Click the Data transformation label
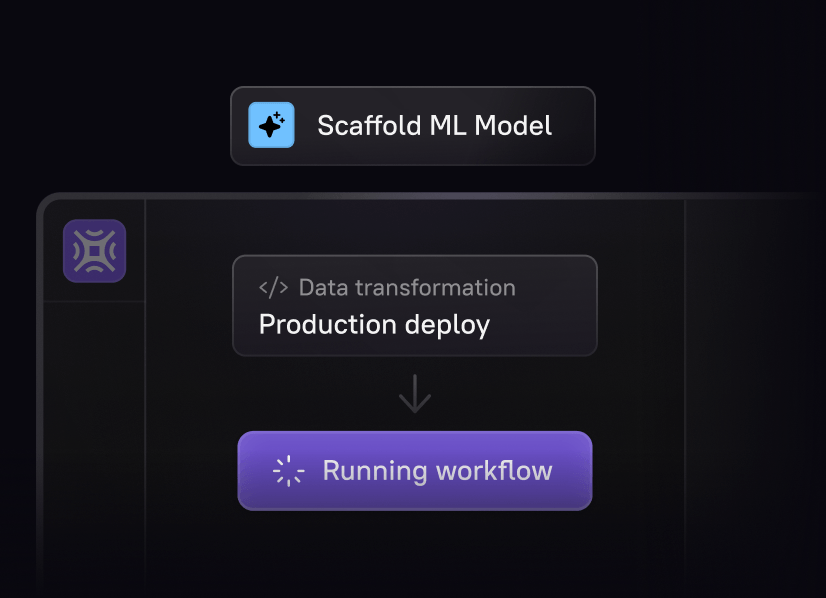The height and width of the screenshot is (598, 826). pyautogui.click(x=407, y=288)
